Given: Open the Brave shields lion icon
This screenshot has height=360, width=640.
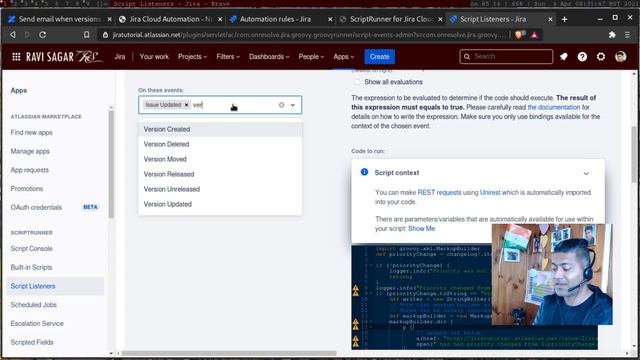Looking at the screenshot, I should click(x=519, y=35).
